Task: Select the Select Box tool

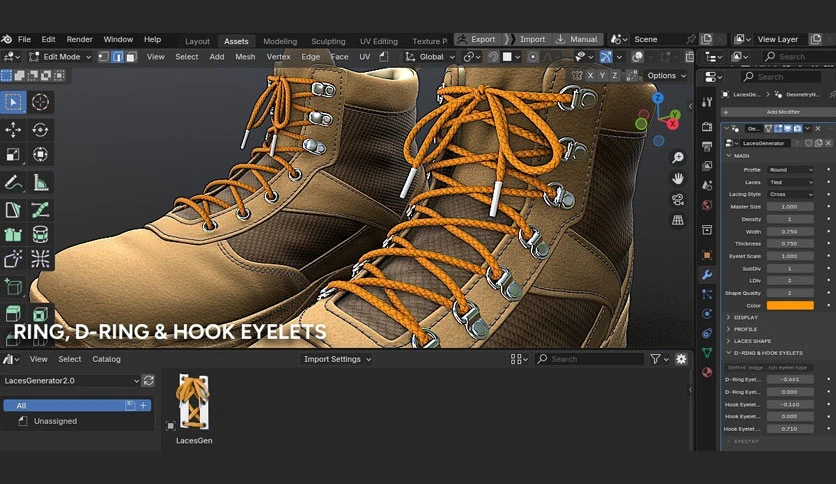Action: click(x=13, y=102)
